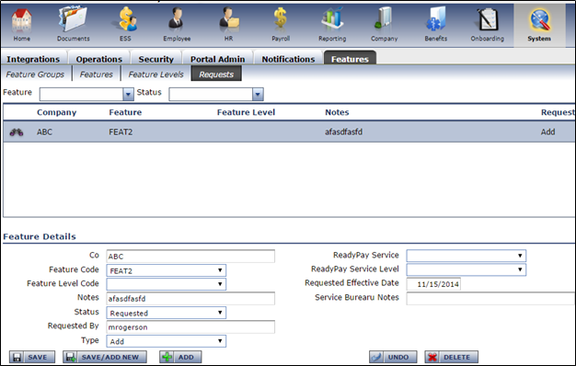Image resolution: width=576 pixels, height=366 pixels.
Task: Switch to the Notifications tab
Action: tap(288, 59)
